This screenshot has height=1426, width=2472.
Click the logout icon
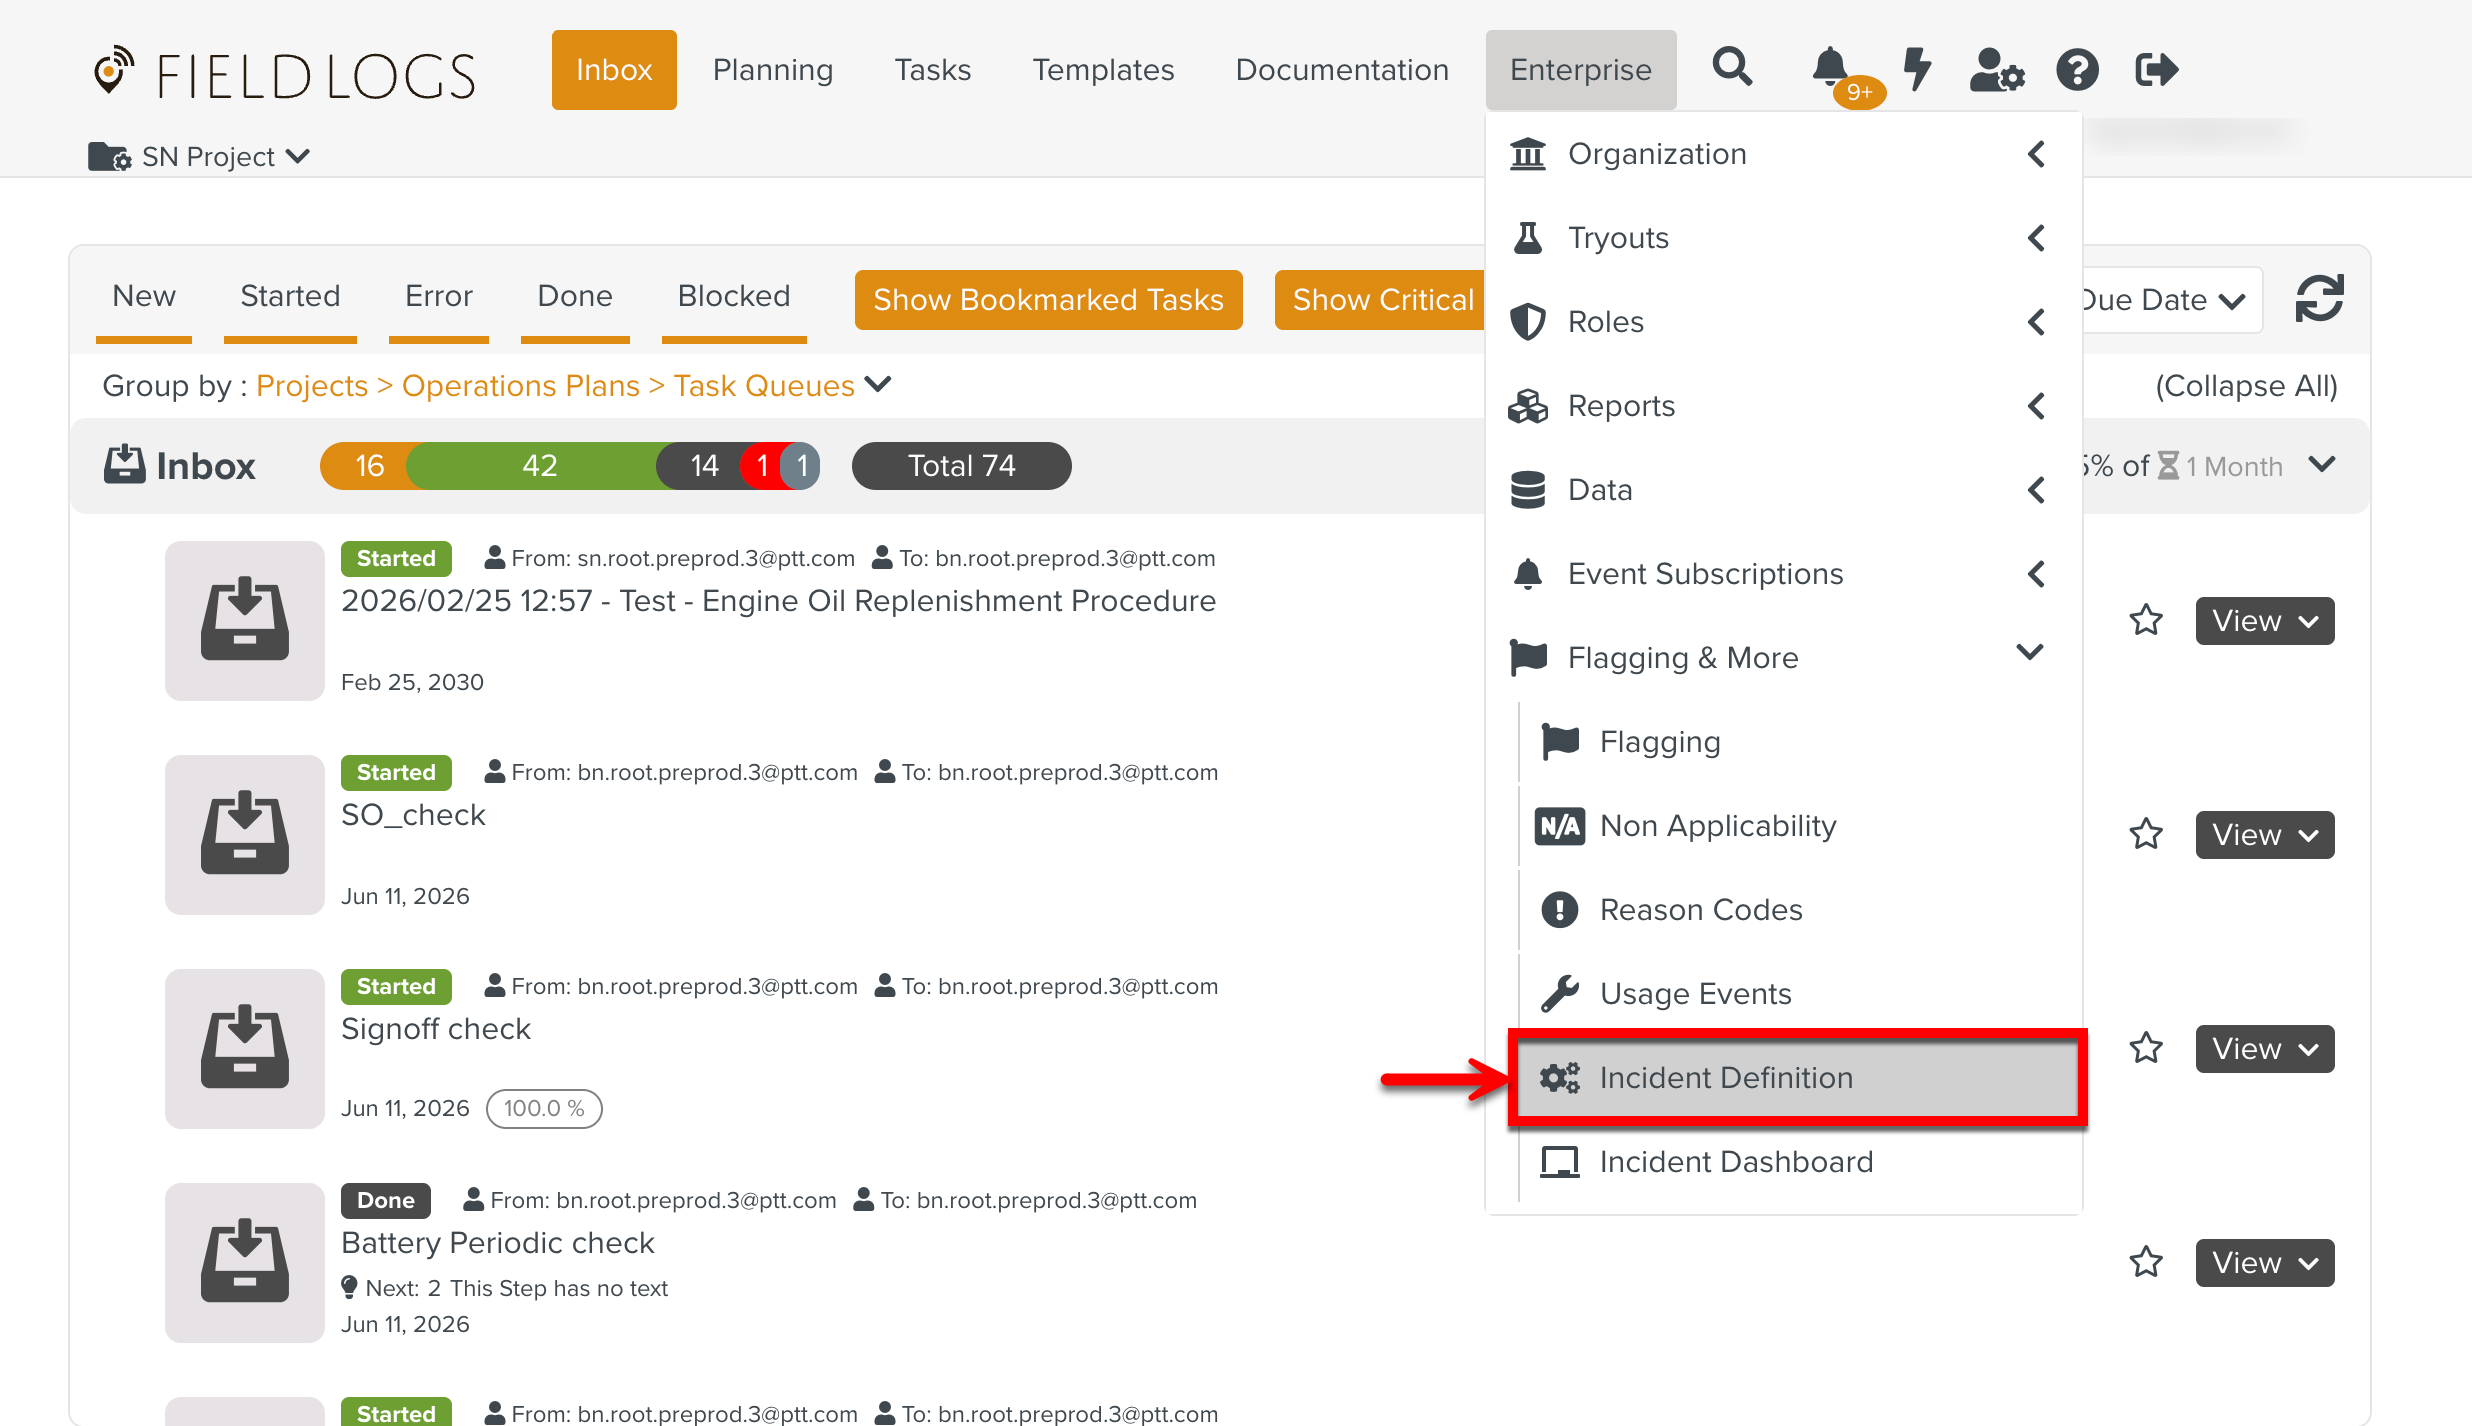click(x=2156, y=69)
